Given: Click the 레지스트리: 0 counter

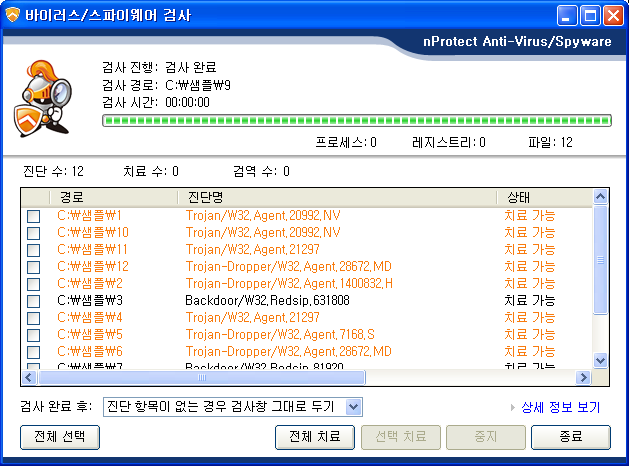Looking at the screenshot, I should [449, 142].
